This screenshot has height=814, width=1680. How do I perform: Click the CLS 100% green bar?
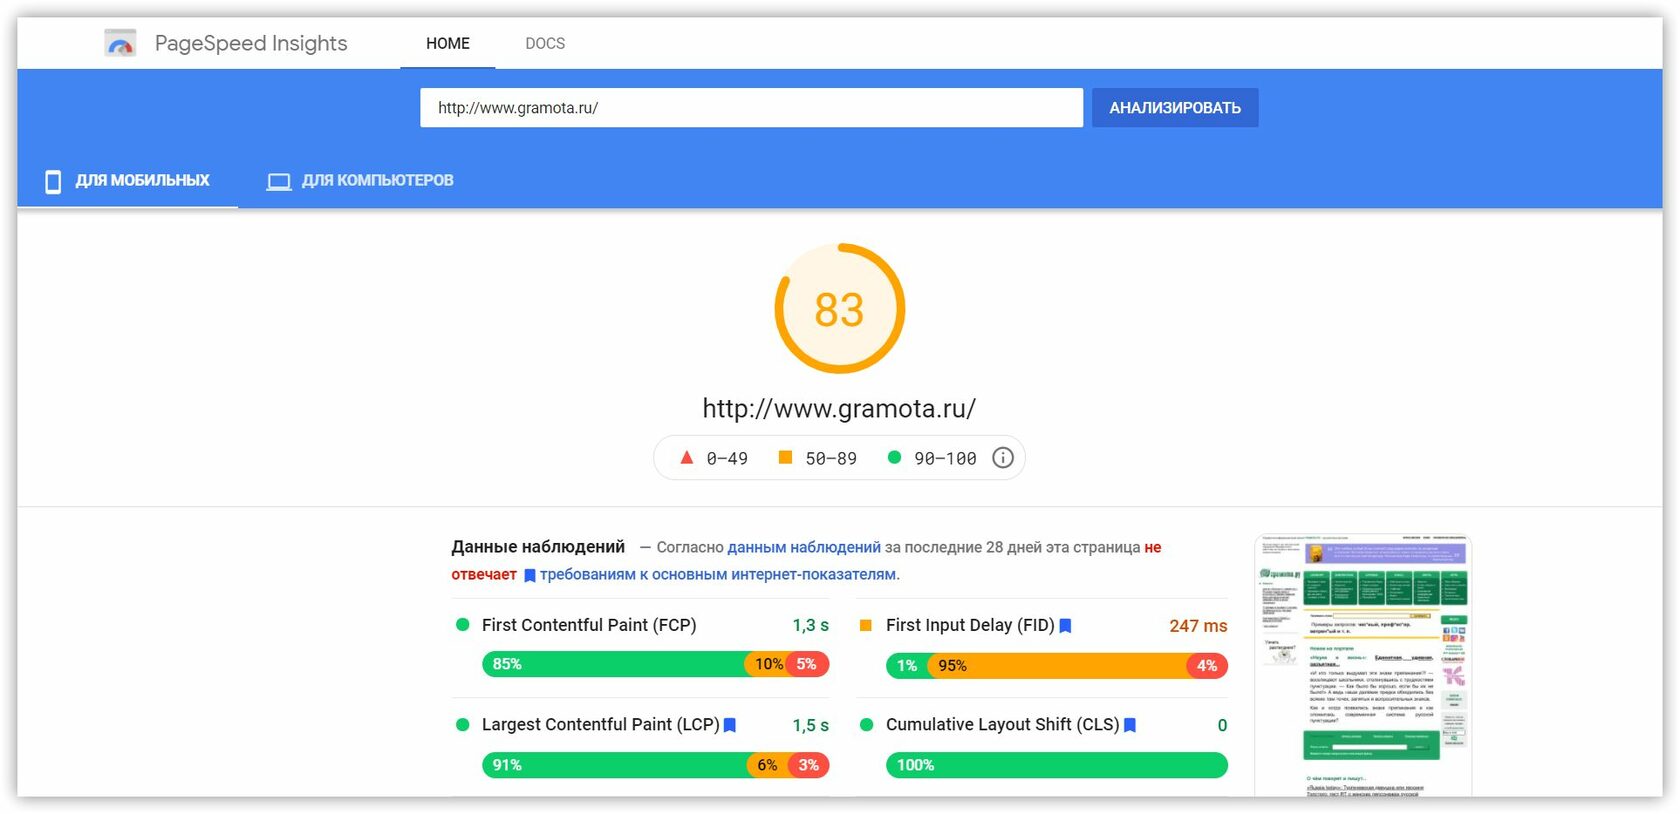pyautogui.click(x=1057, y=765)
